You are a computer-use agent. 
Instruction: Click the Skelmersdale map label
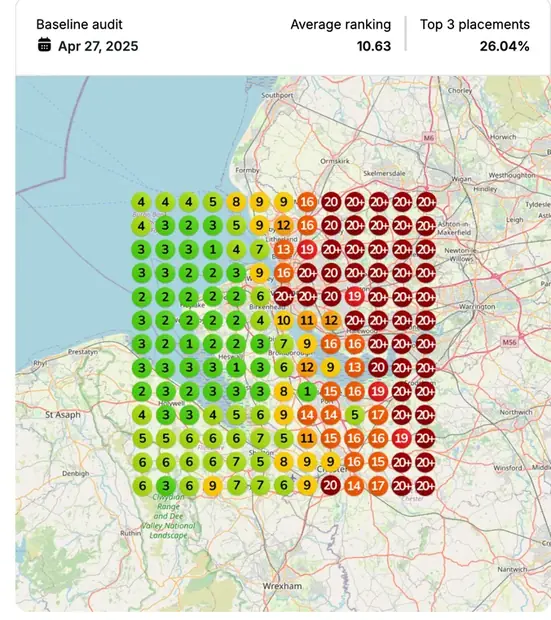(x=384, y=173)
